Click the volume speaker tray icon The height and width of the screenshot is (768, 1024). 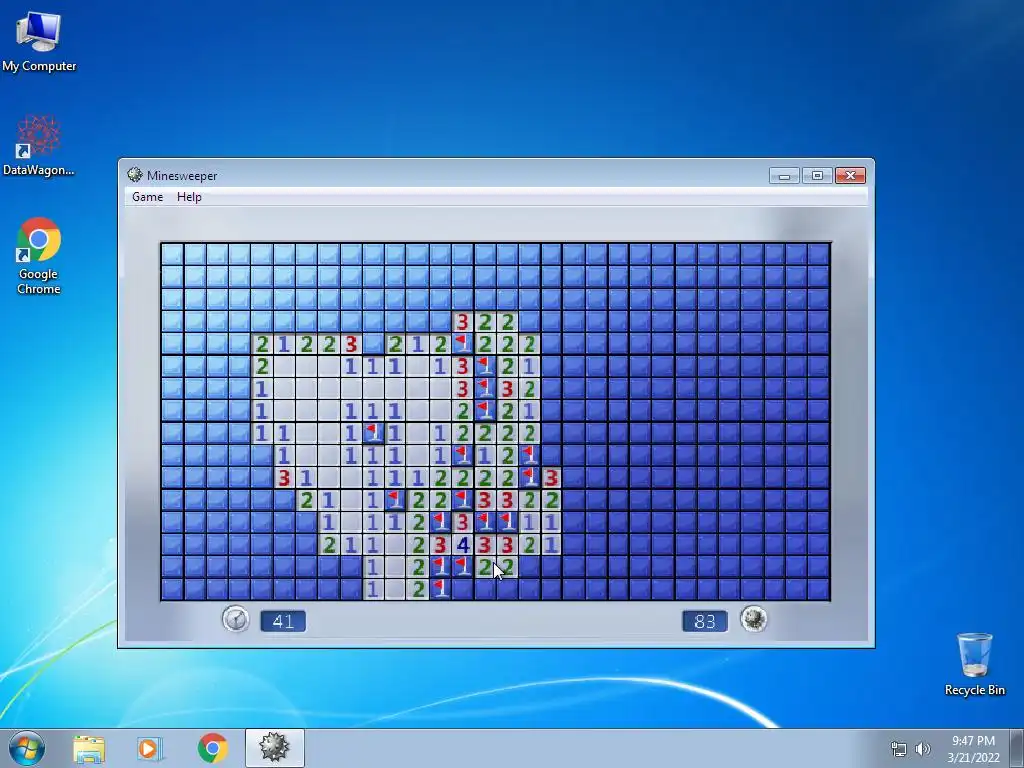pyautogui.click(x=922, y=748)
